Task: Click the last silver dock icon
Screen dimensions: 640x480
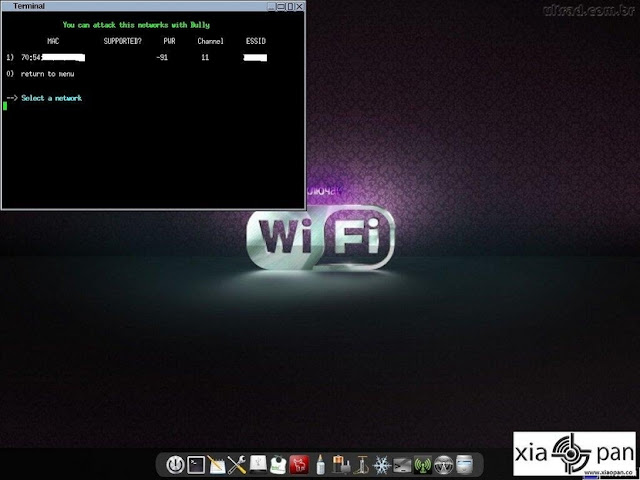Action: tap(464, 464)
